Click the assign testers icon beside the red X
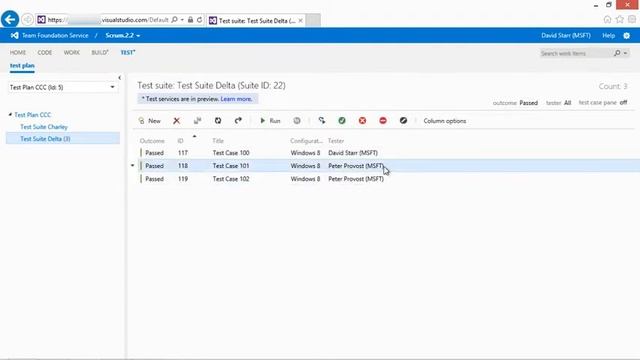640x360 pixels. (198, 120)
